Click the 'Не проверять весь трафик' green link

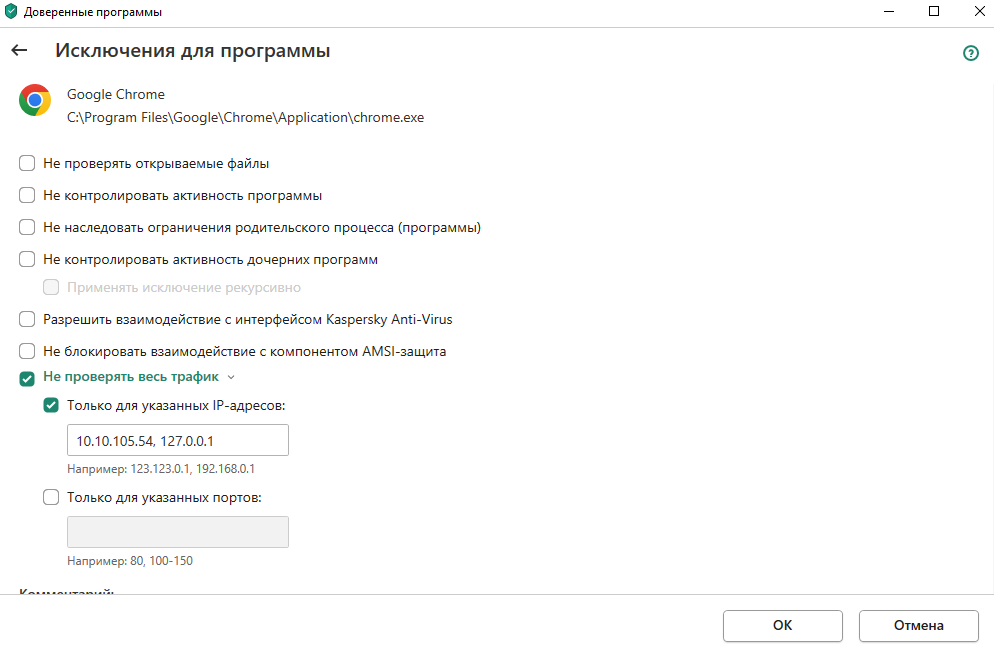click(131, 378)
